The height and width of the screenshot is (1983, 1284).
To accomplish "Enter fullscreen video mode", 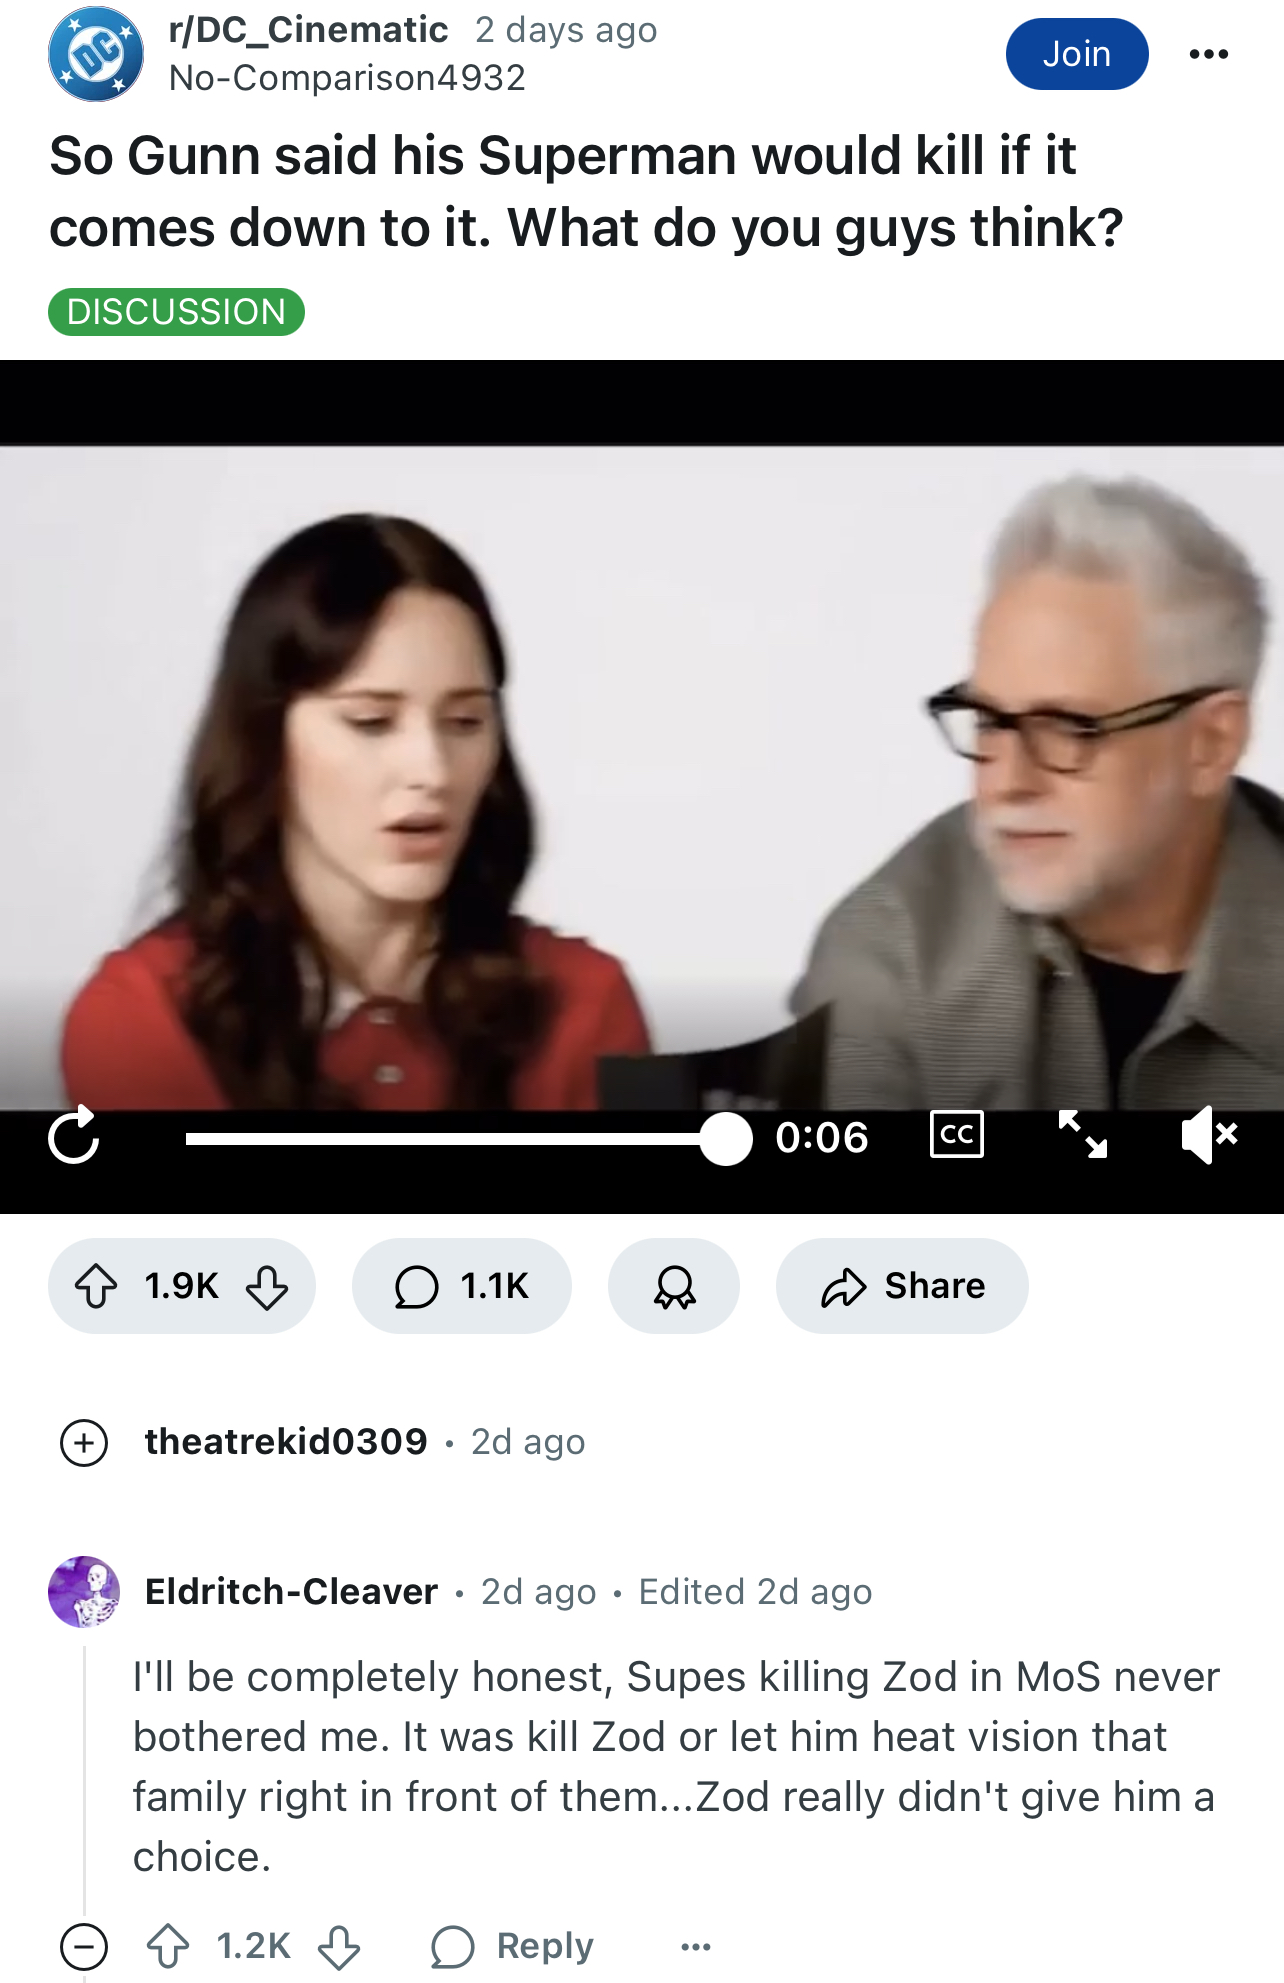I will 1083,1134.
